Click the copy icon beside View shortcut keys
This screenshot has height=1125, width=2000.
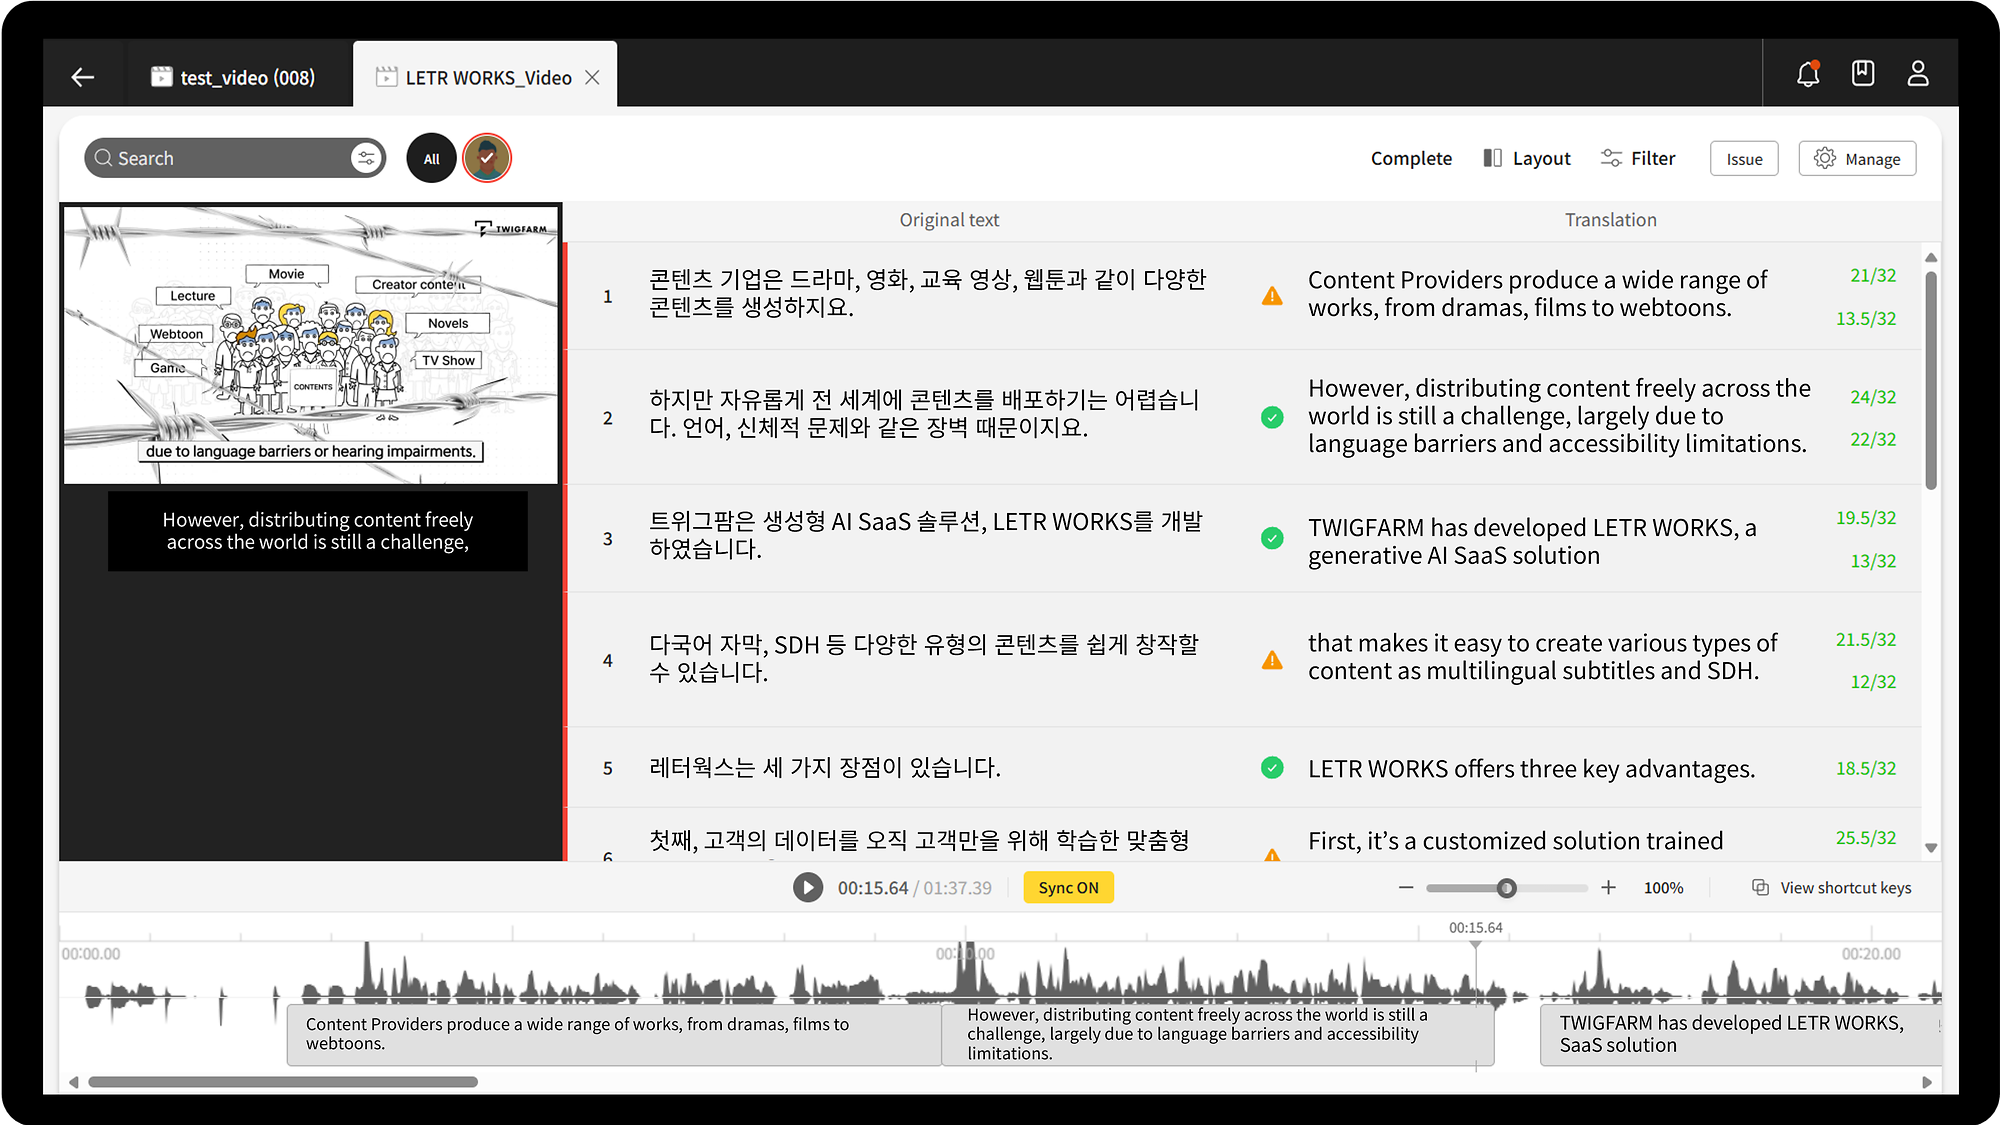coord(1758,887)
